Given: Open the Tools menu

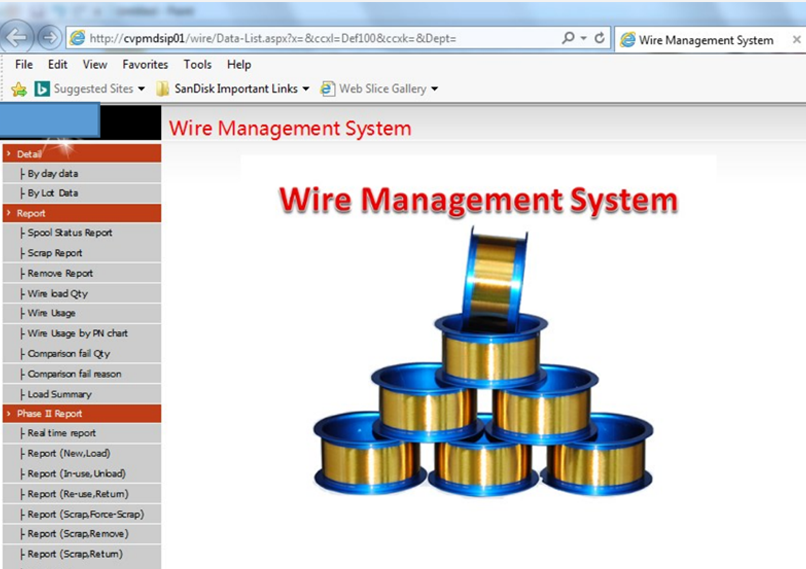Looking at the screenshot, I should pyautogui.click(x=197, y=64).
